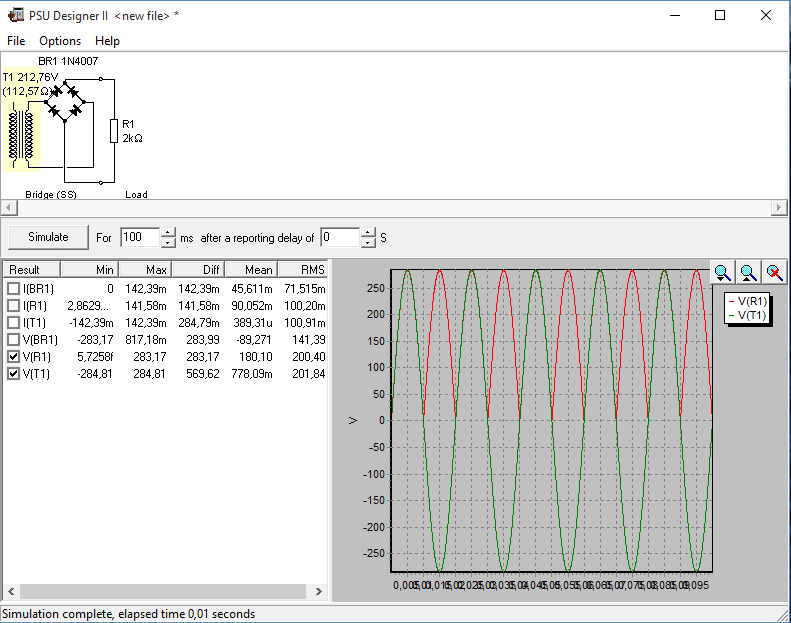
Task: Open the File menu
Action: pyautogui.click(x=16, y=41)
